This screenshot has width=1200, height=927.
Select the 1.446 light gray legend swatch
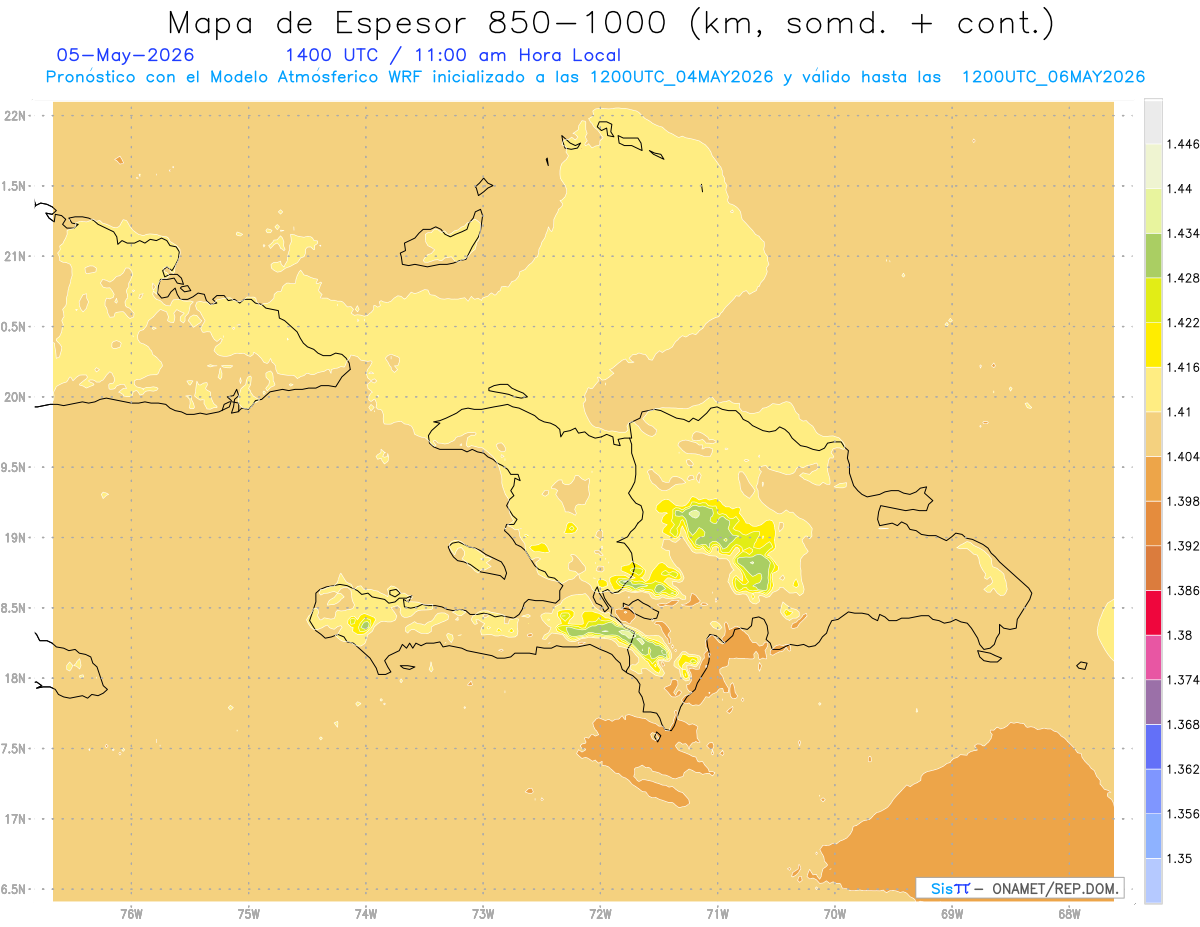pos(1153,122)
